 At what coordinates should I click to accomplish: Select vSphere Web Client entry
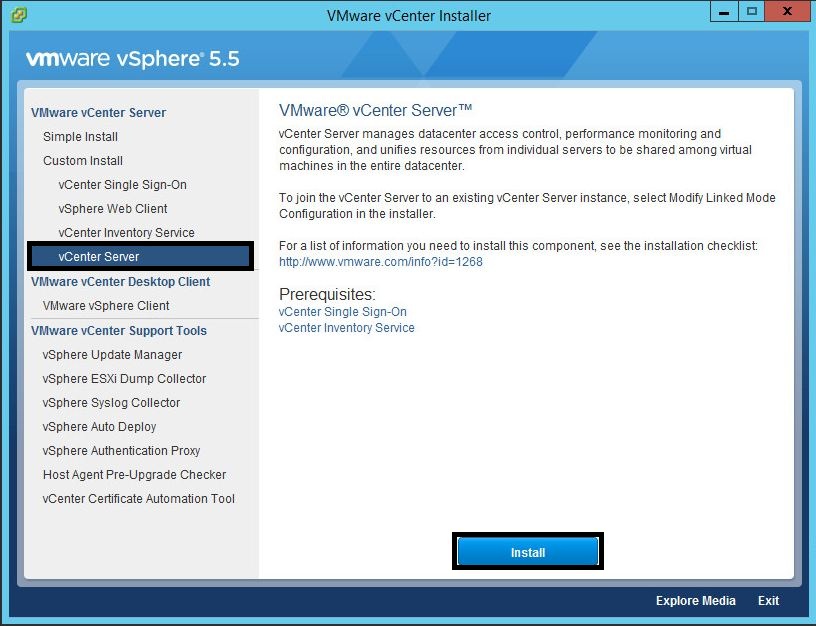tap(113, 209)
